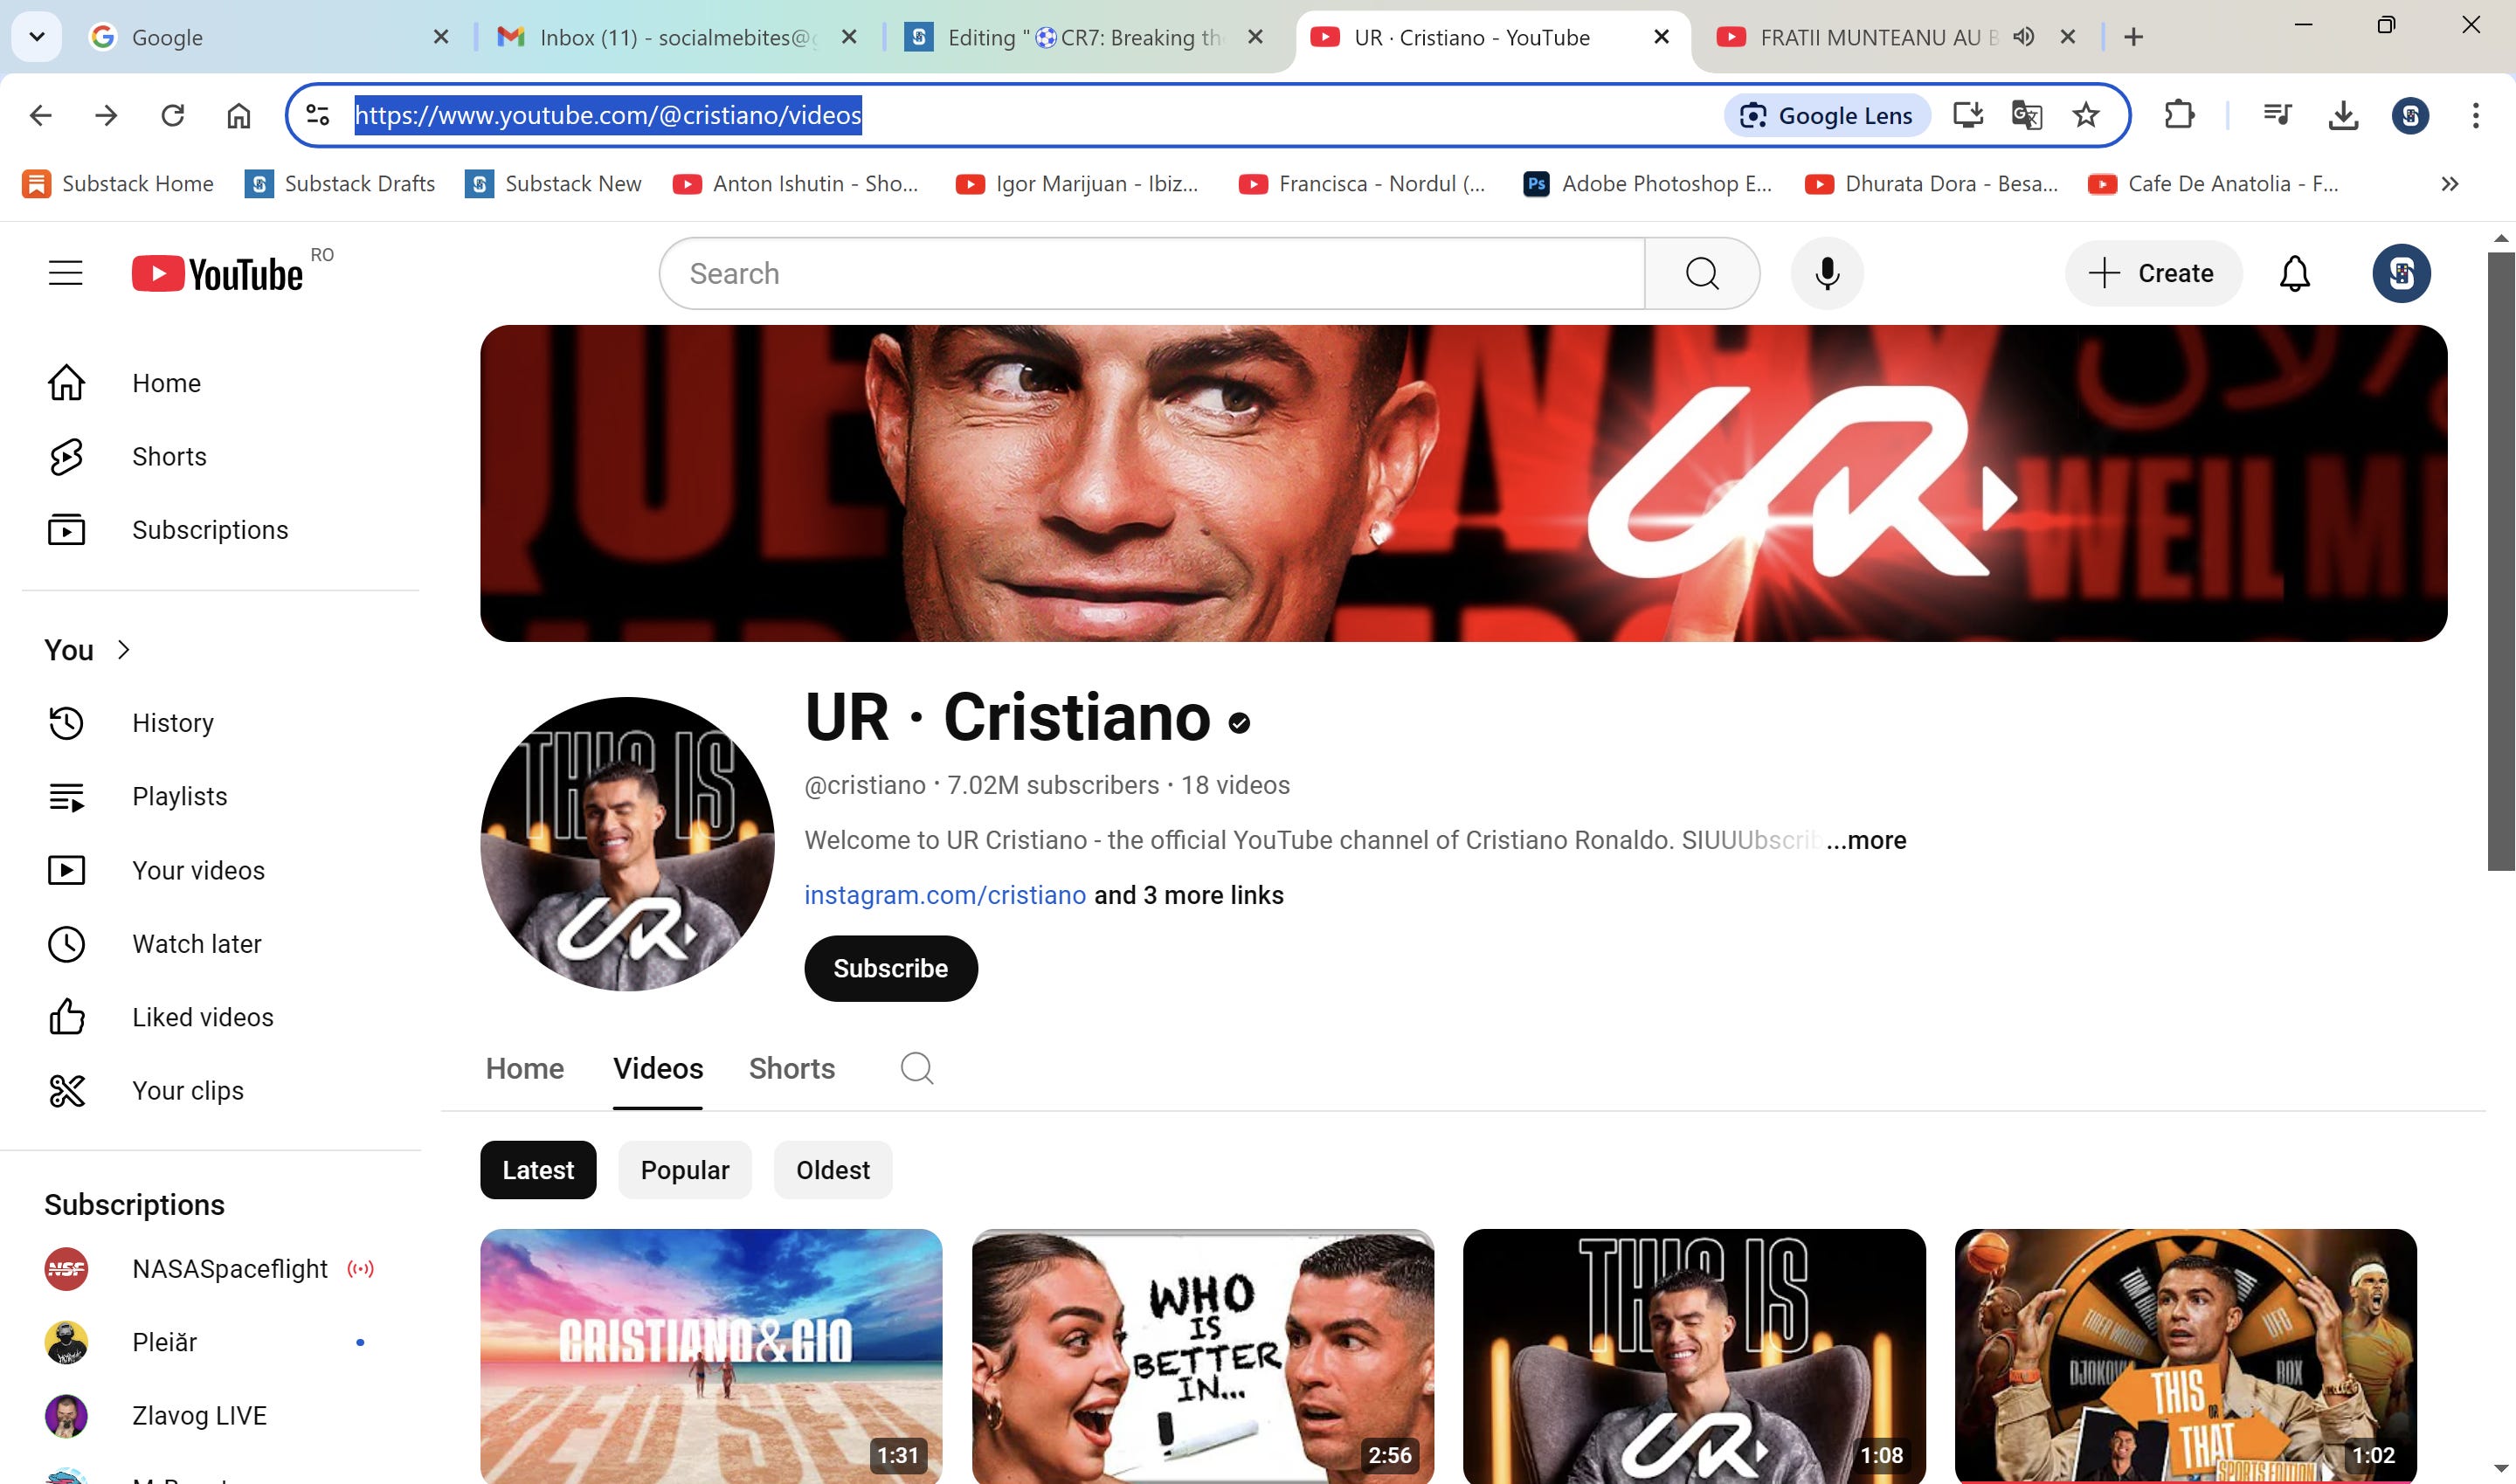Image resolution: width=2516 pixels, height=1484 pixels.
Task: Open the browser downloads icon
Action: pyautogui.click(x=2344, y=115)
